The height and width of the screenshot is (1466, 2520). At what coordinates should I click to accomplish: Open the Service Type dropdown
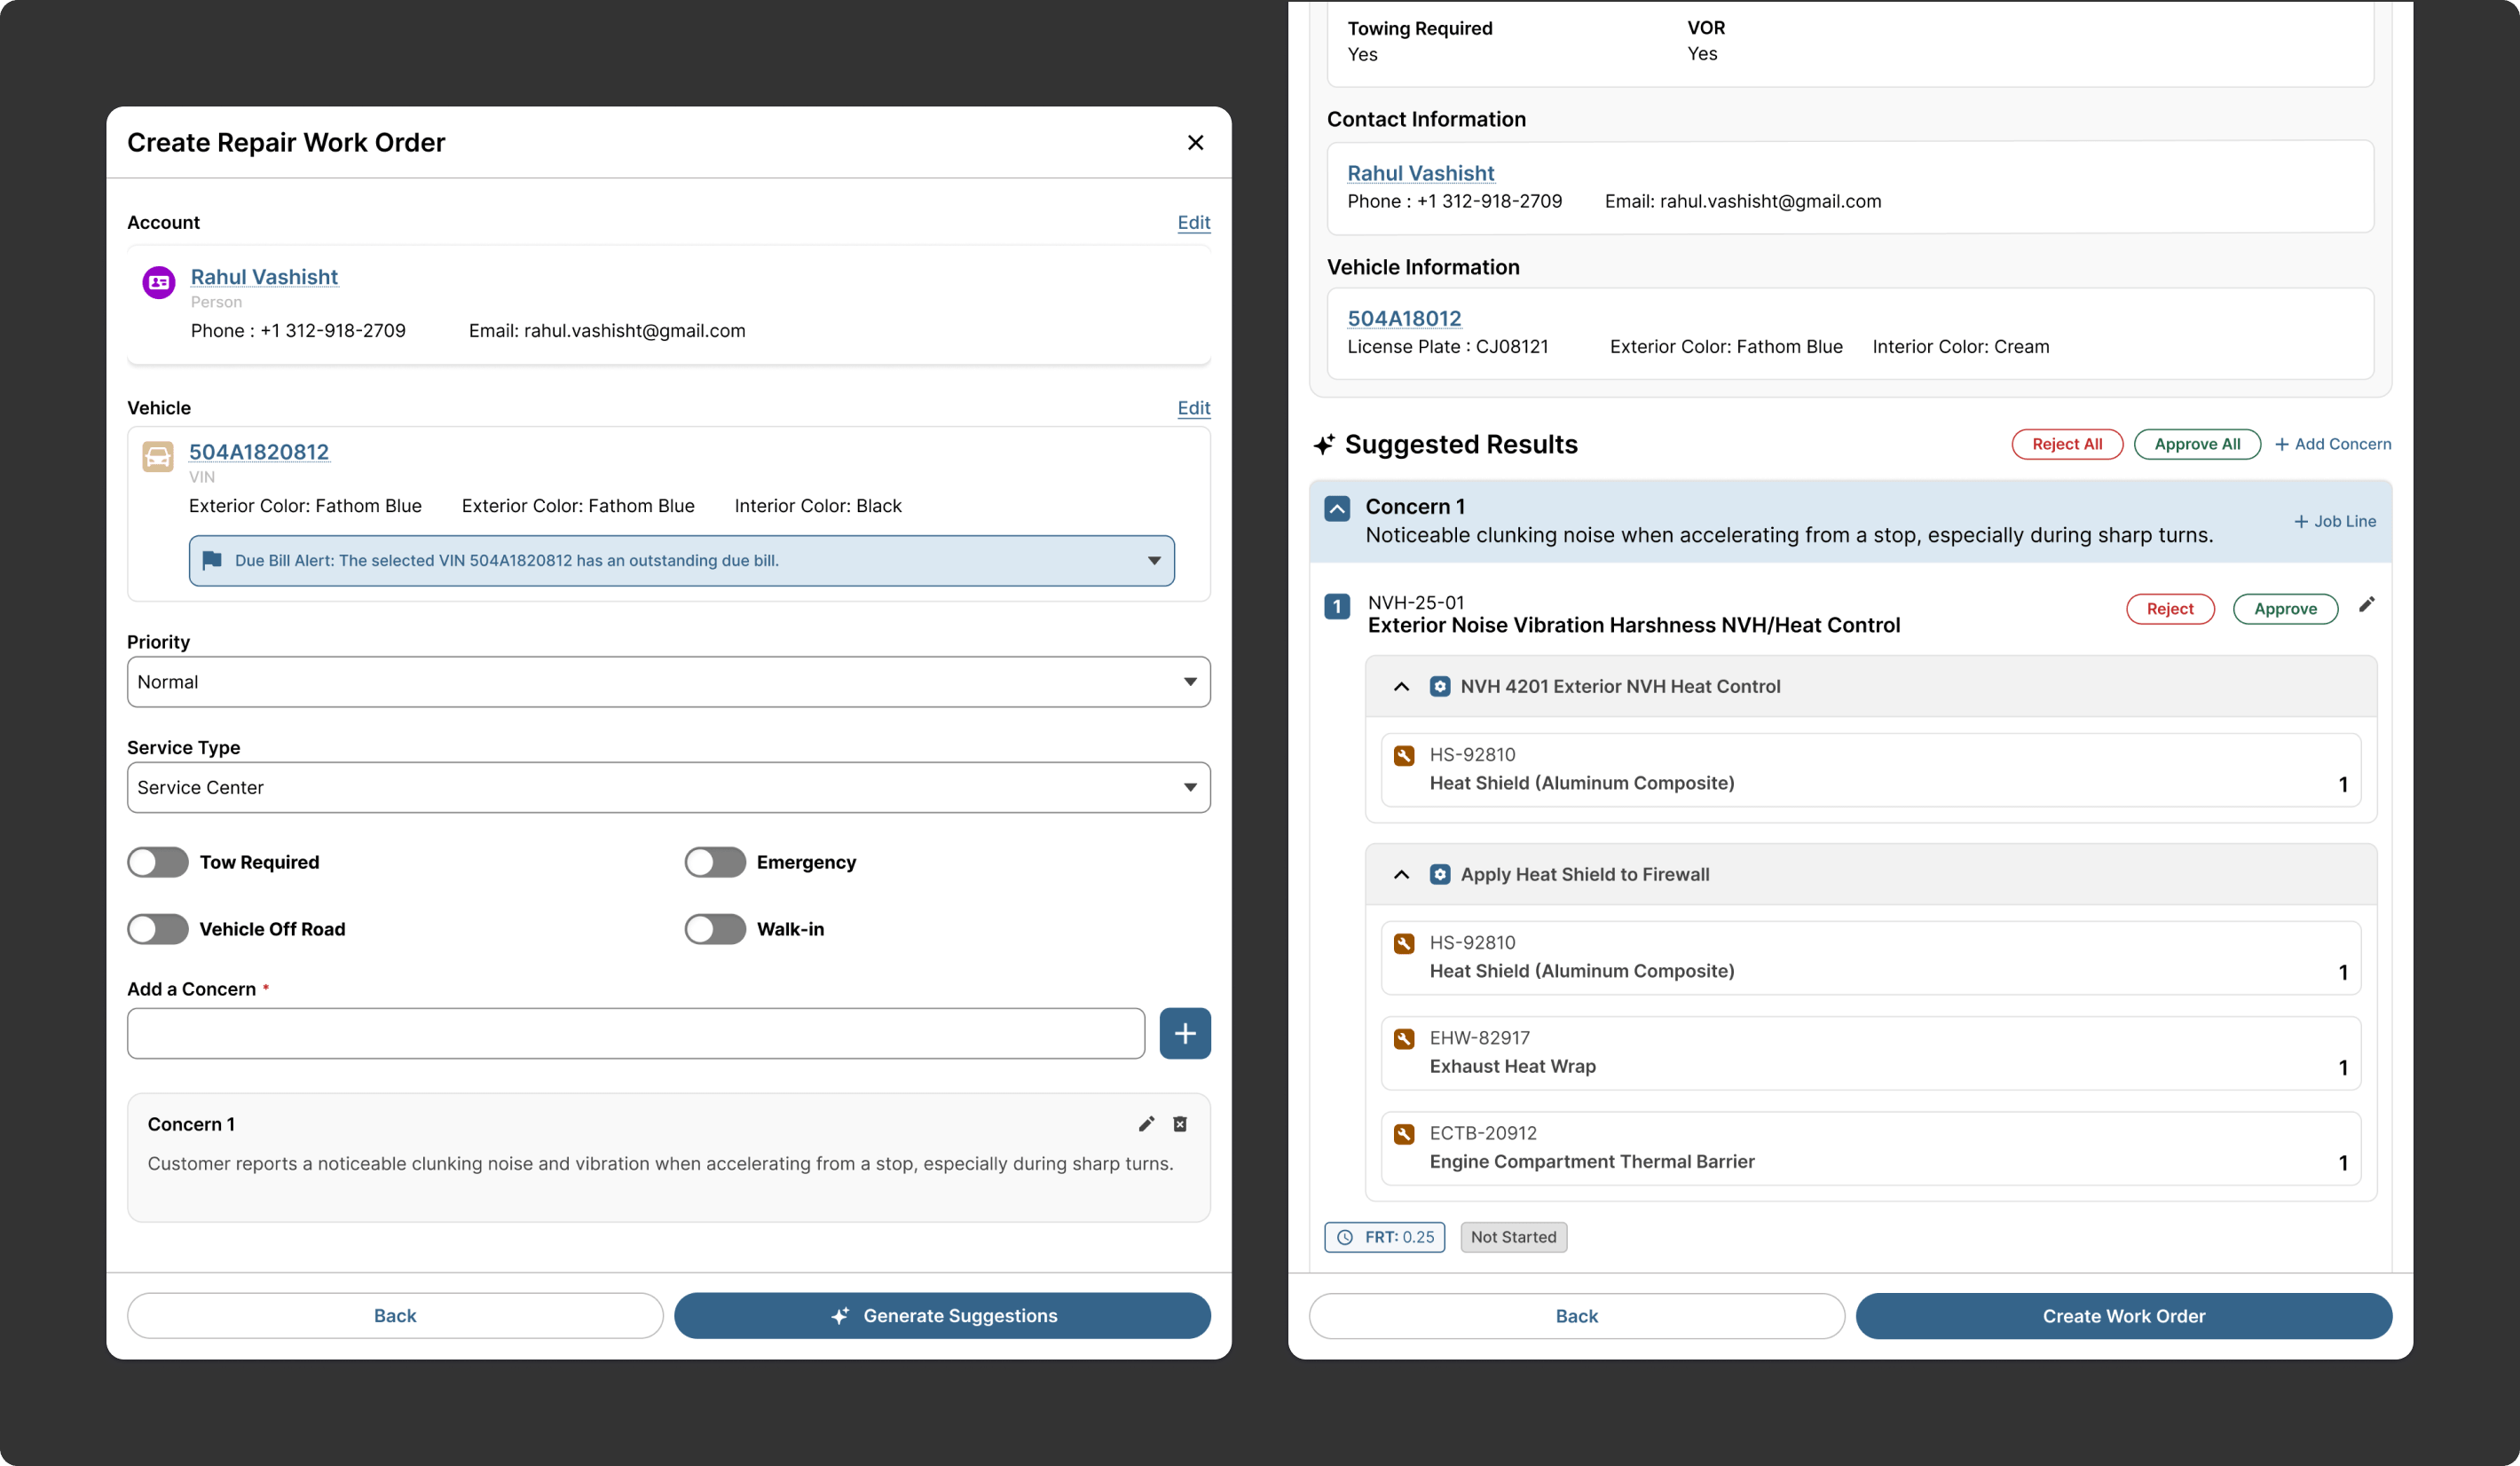coord(668,788)
